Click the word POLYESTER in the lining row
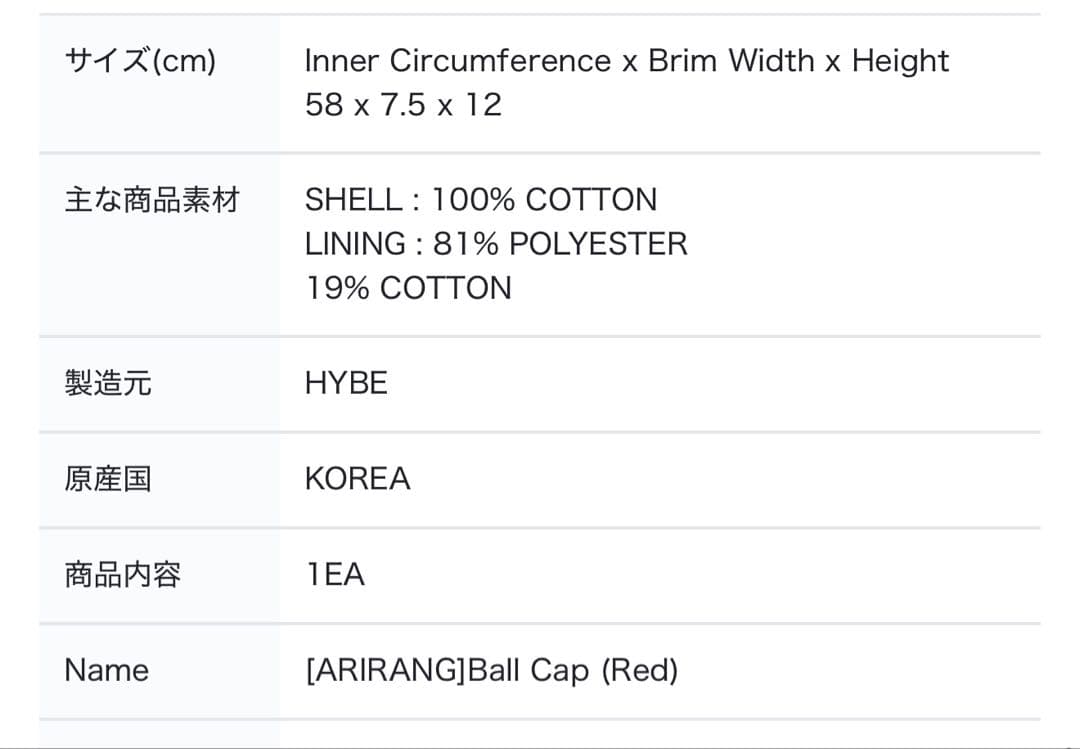The image size is (1080, 749). click(598, 244)
